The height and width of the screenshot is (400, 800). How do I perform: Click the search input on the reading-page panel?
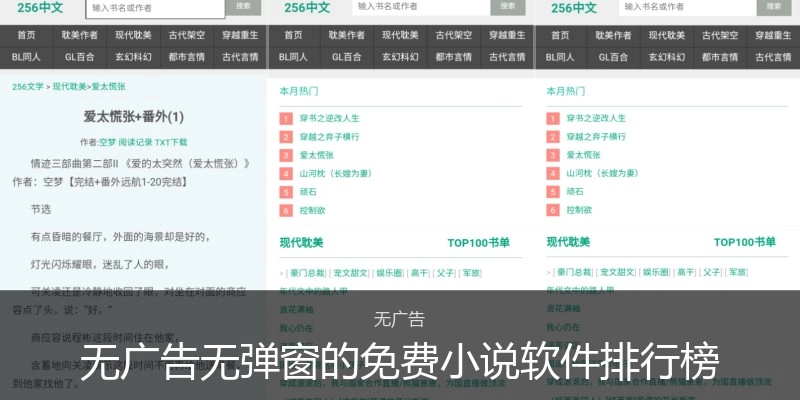(x=156, y=8)
